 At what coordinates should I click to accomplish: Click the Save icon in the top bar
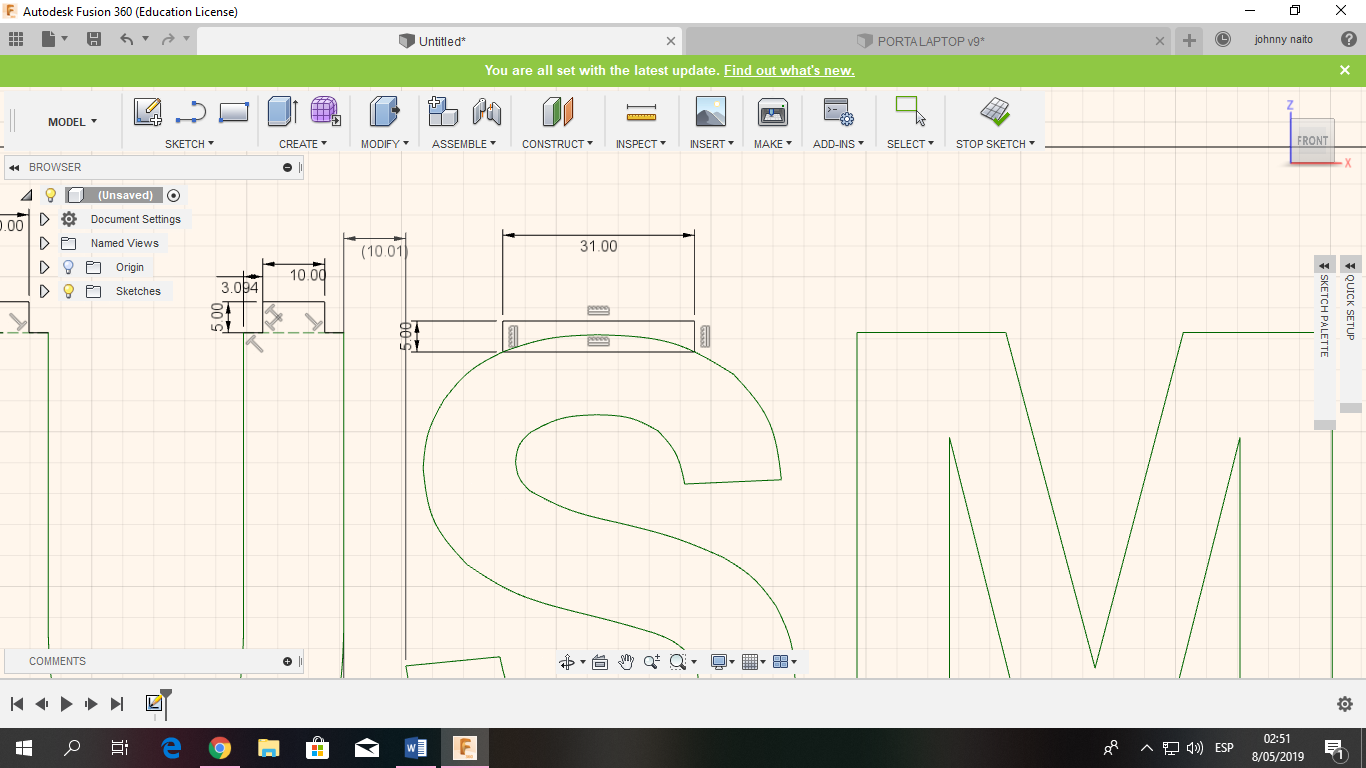tap(94, 39)
